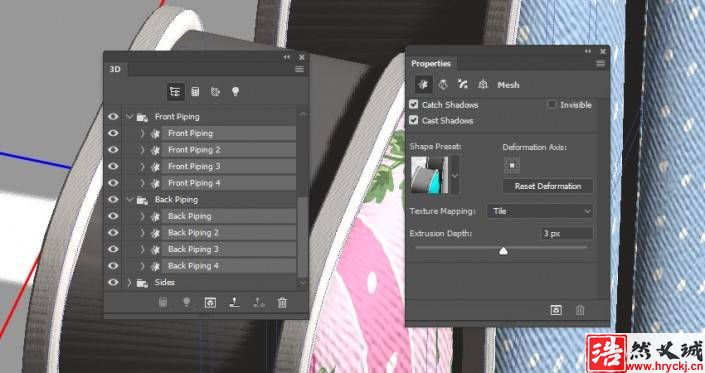Select the Properties panel tab

431,64
